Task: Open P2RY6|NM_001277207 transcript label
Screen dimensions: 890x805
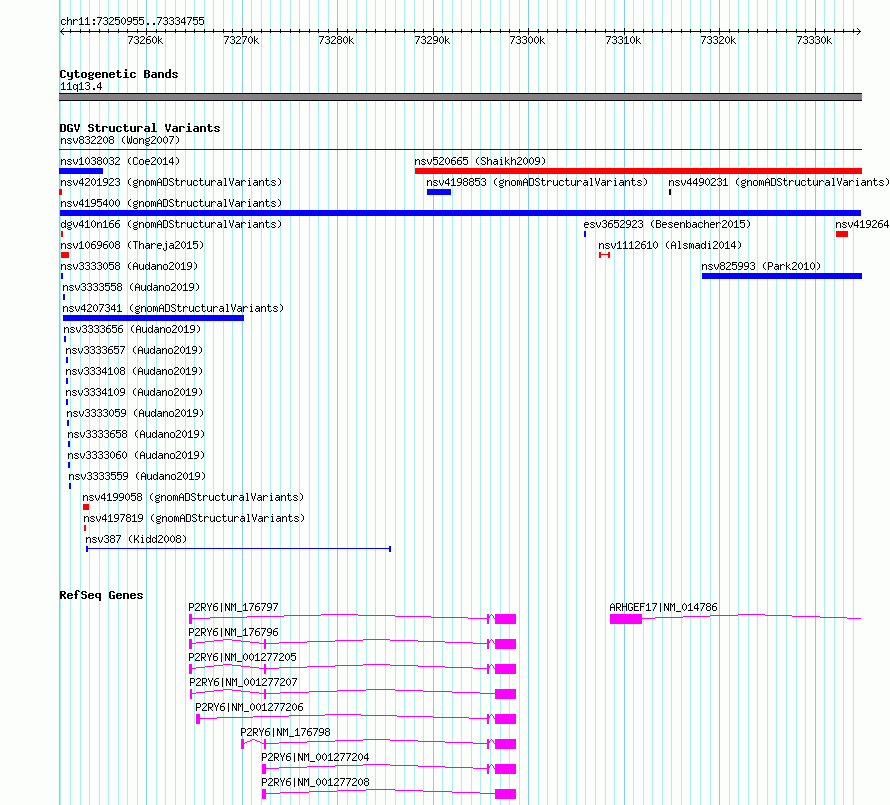Action: (244, 682)
